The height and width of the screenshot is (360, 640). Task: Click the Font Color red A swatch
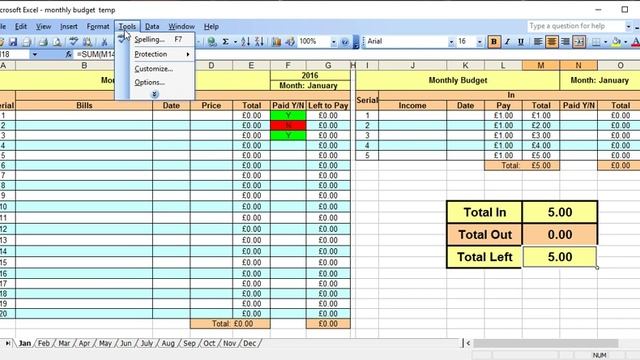pos(635,42)
